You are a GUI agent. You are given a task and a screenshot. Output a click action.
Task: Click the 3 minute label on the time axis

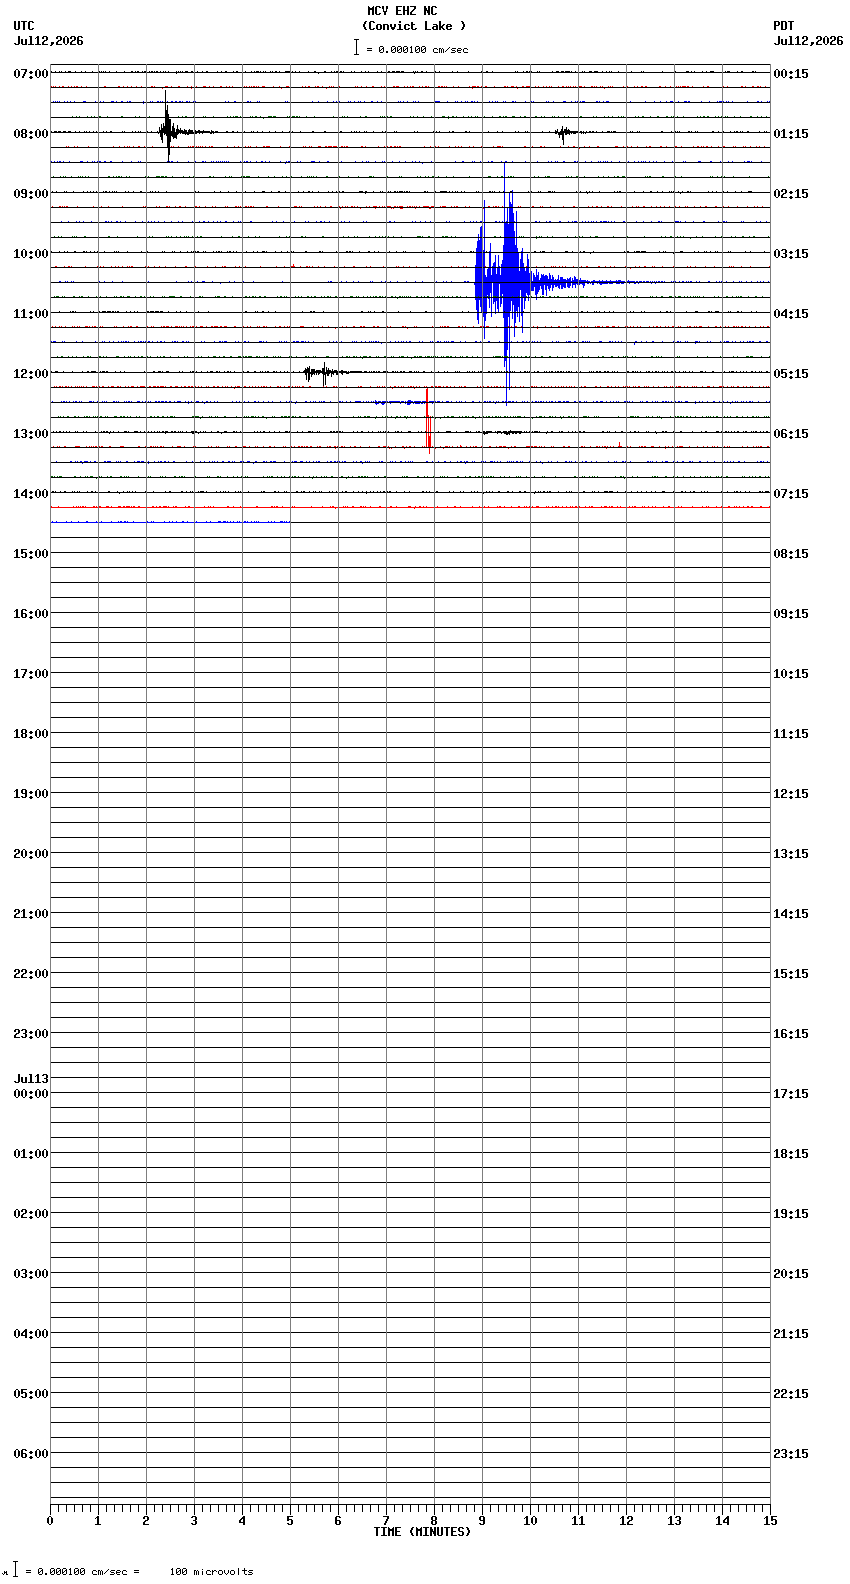coord(194,1521)
